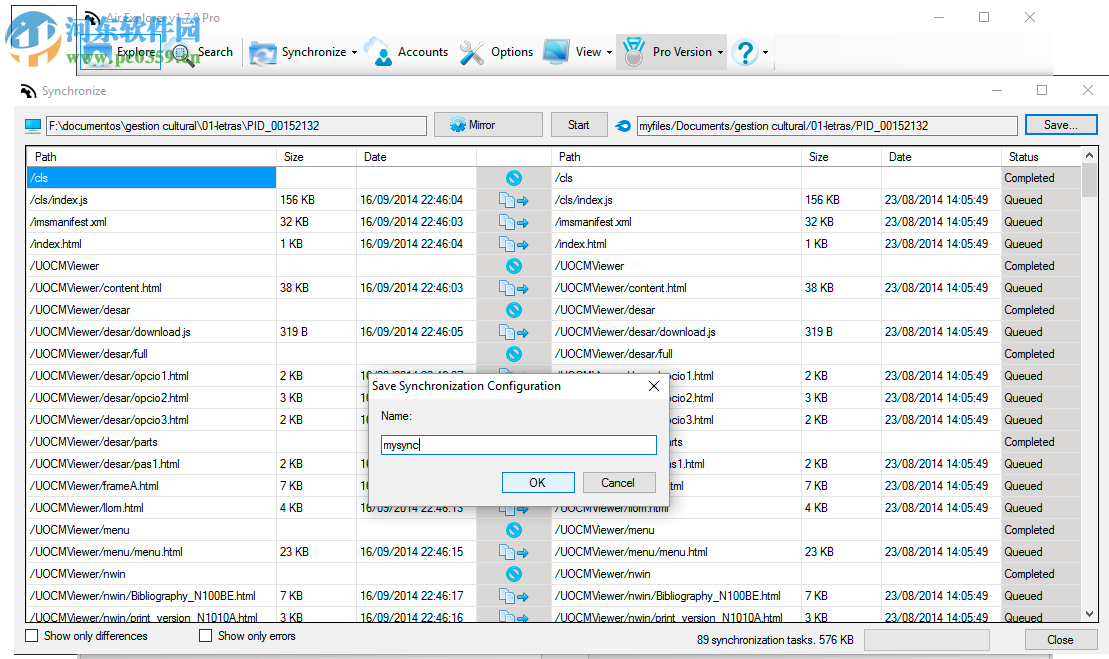The width and height of the screenshot is (1109, 659).
Task: Click the Help question mark icon
Action: (x=745, y=52)
